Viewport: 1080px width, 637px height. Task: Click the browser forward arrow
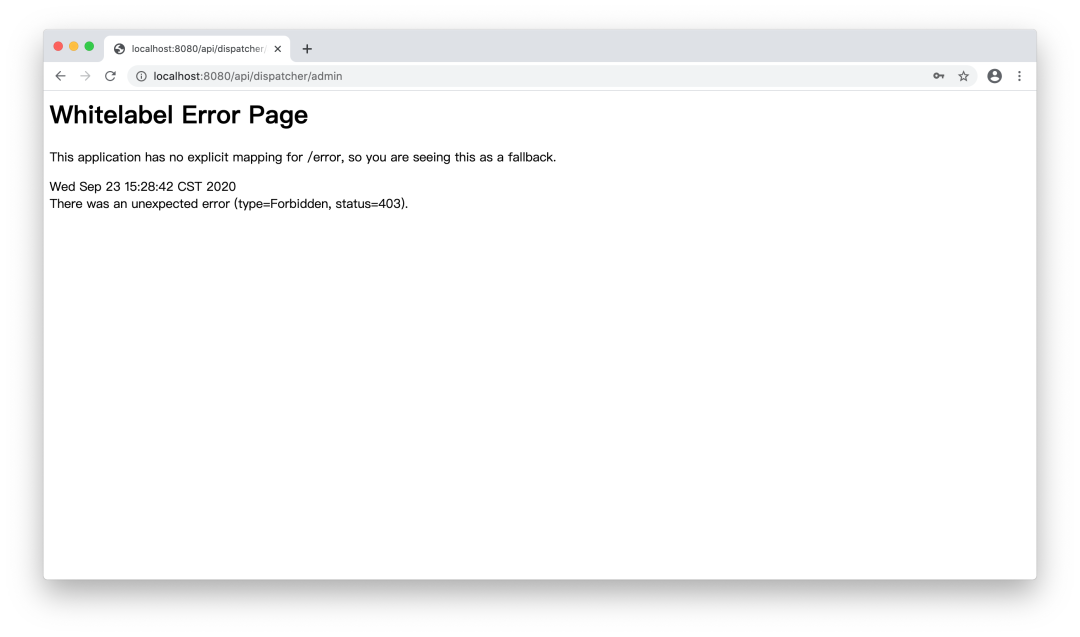(85, 76)
